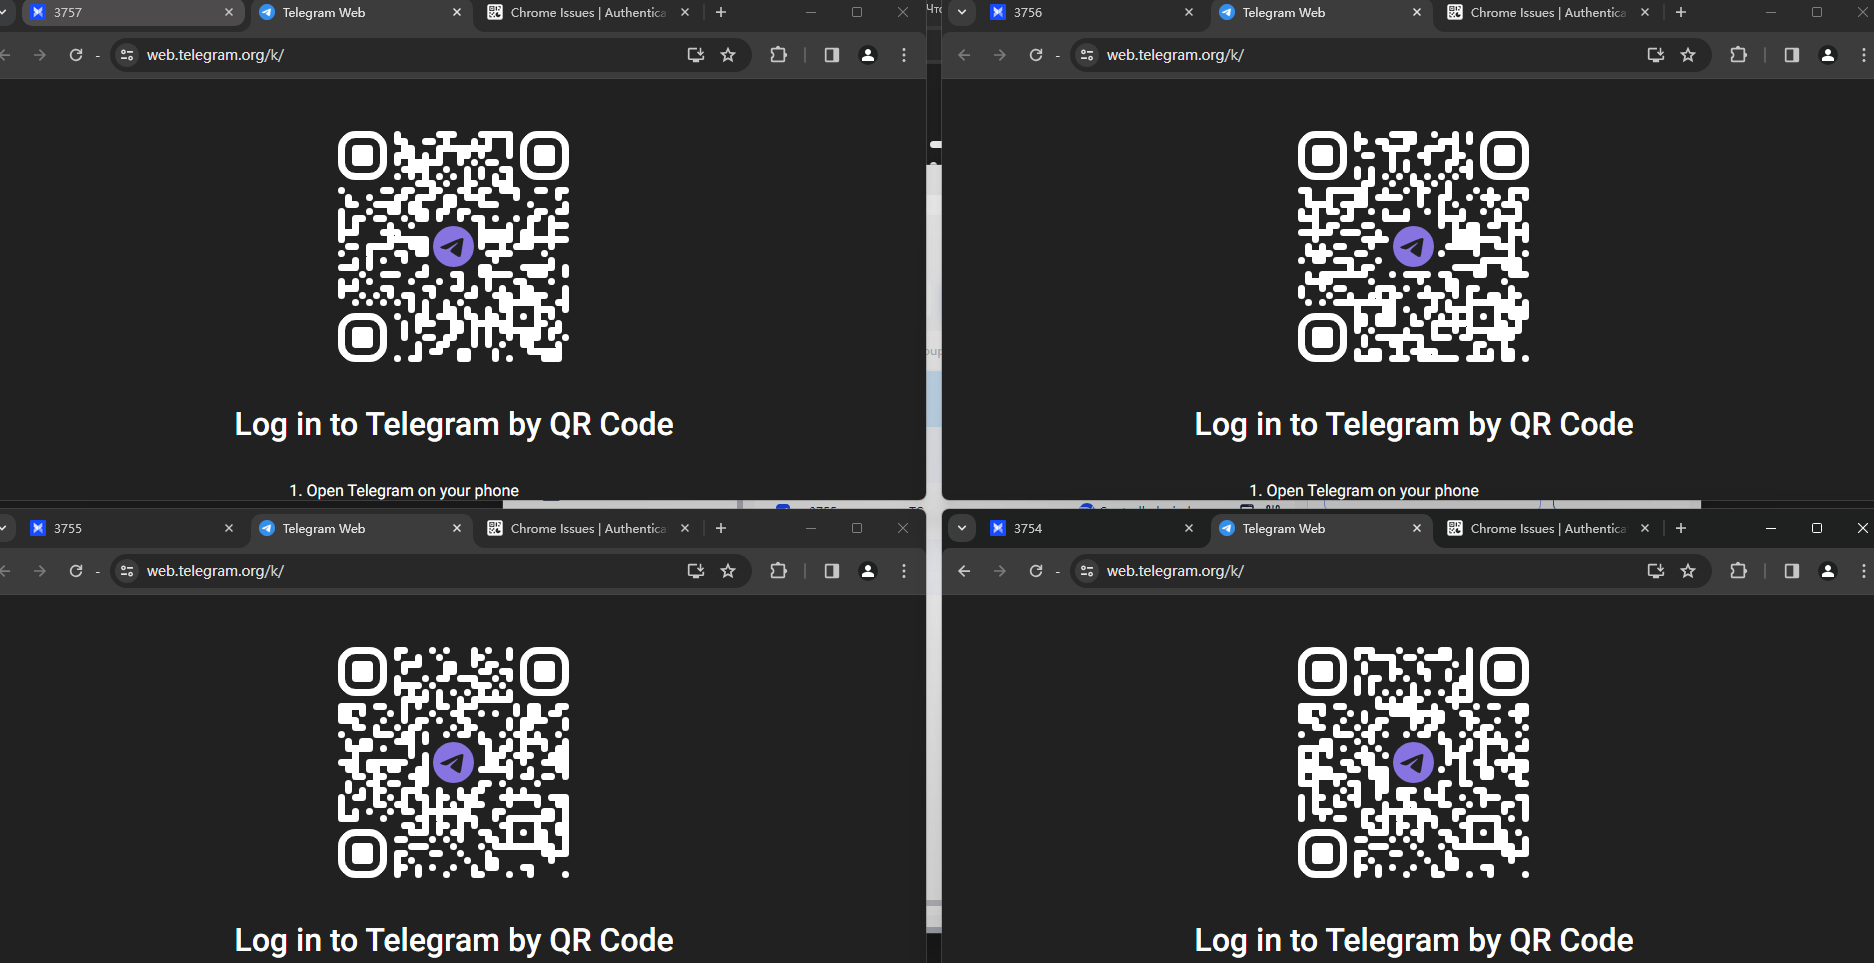Click the QR code in 3755 window

point(454,762)
